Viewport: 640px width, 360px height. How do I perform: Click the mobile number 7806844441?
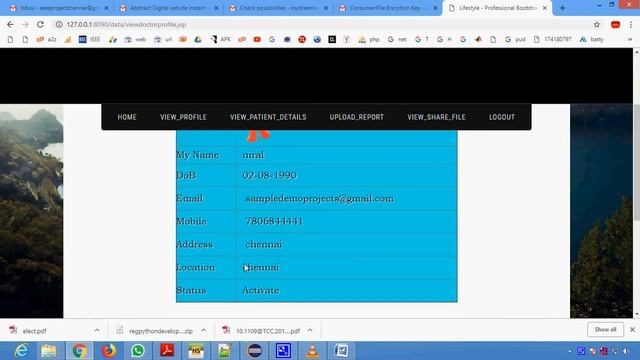274,221
